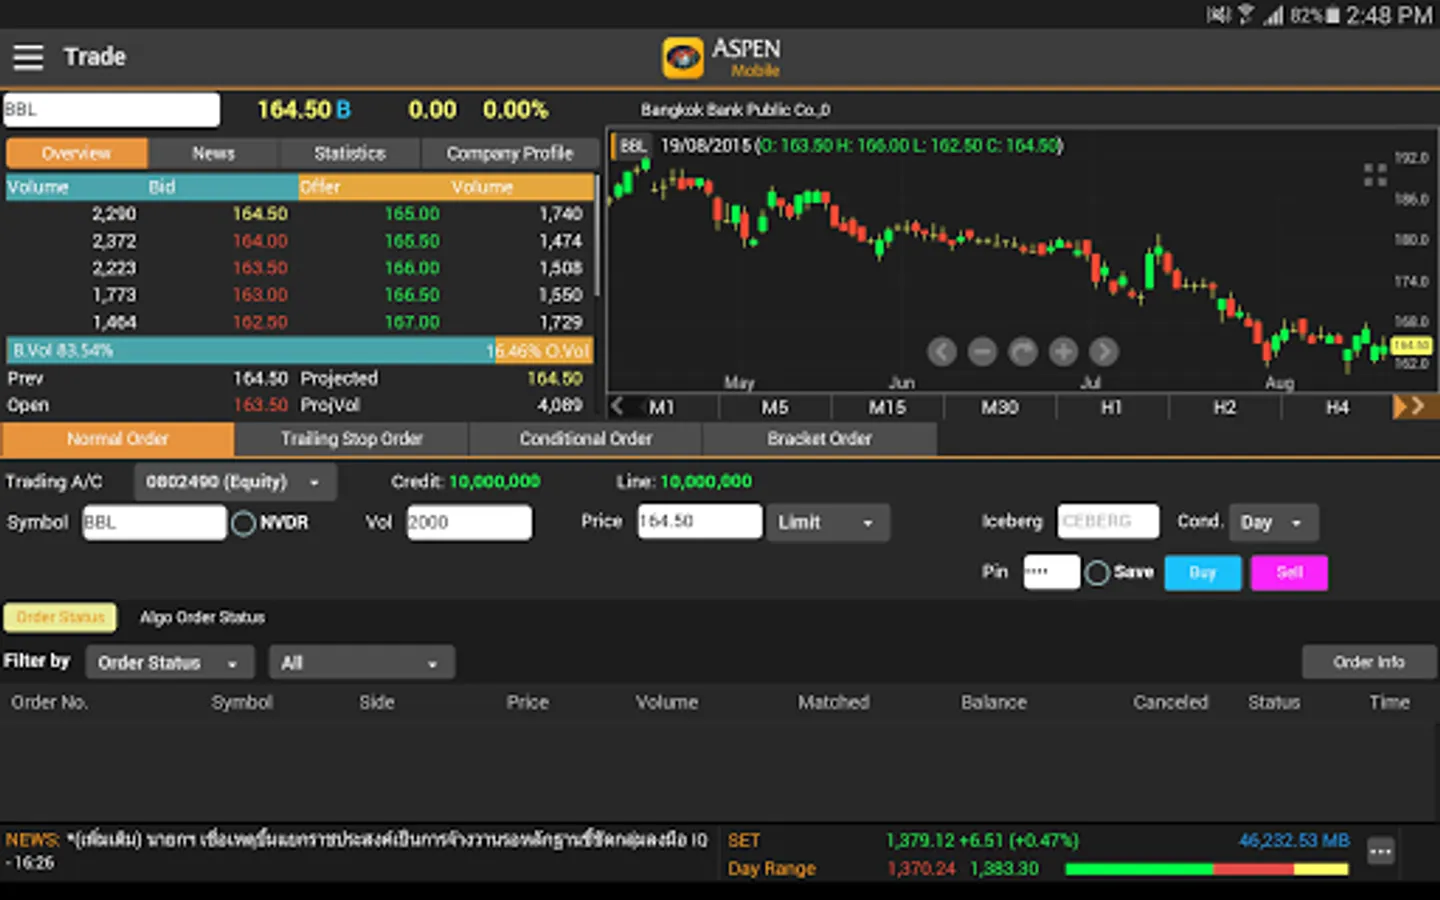Select offer price 167.00 in order book
This screenshot has height=900, width=1440.
coord(412,322)
